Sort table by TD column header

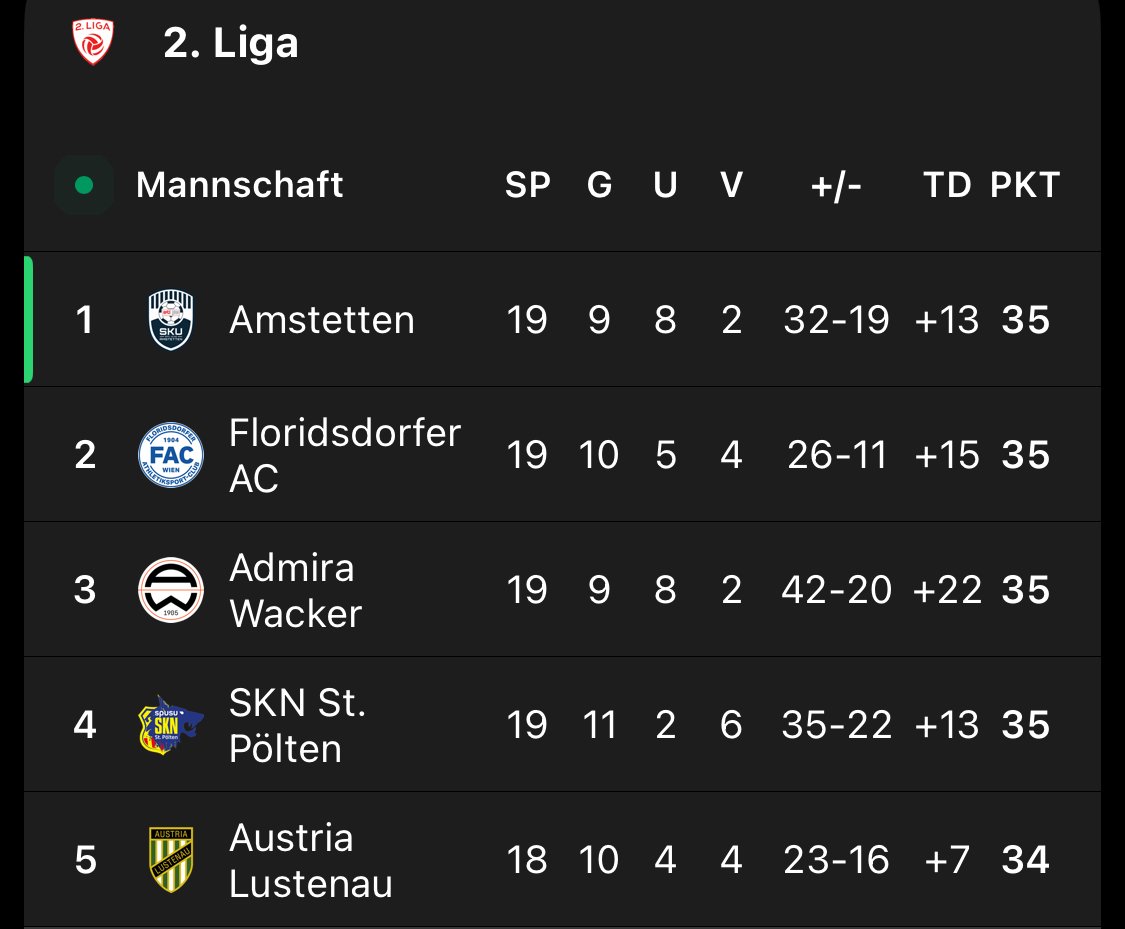(947, 185)
